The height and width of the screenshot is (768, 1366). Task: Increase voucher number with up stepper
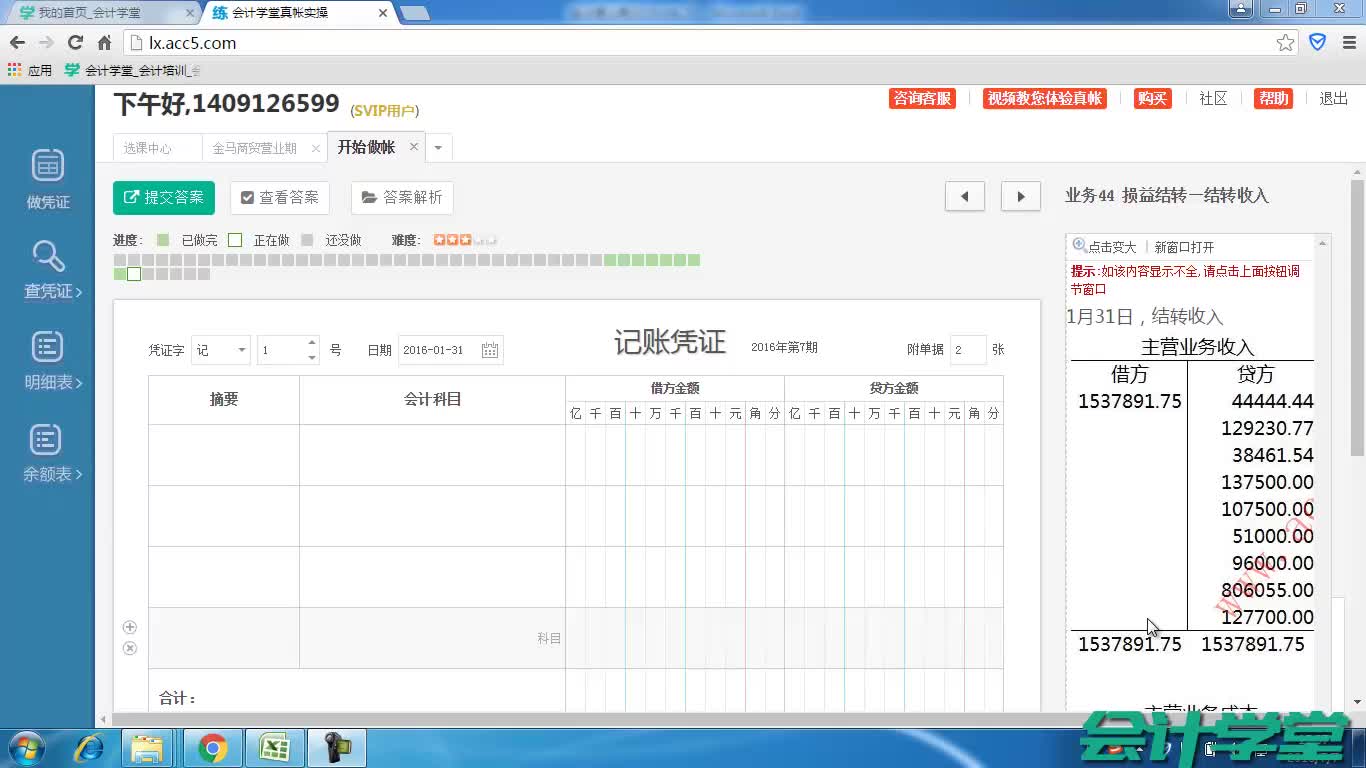[x=312, y=343]
